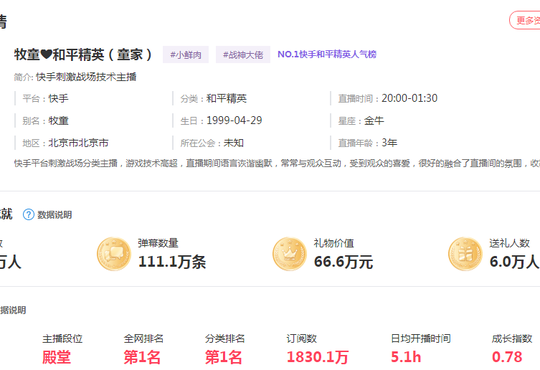
Task: Click the 地区：北京市北京市 field
Action: 65,143
